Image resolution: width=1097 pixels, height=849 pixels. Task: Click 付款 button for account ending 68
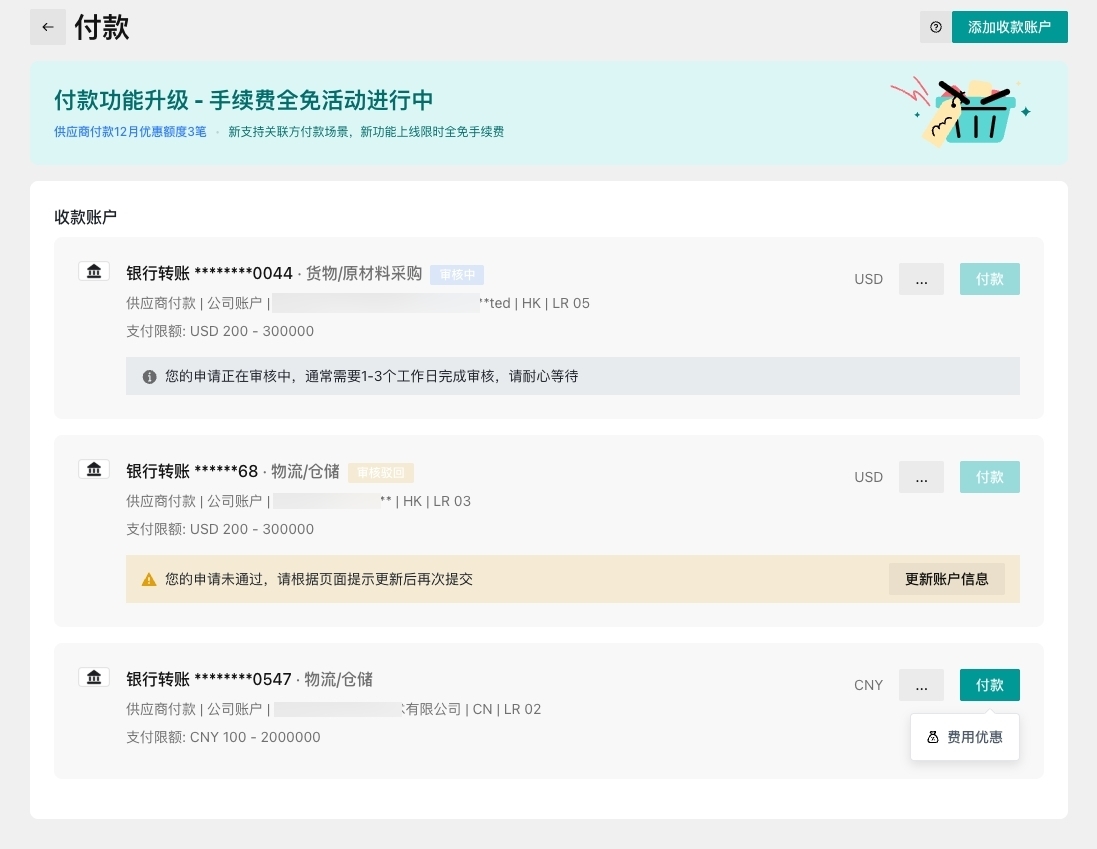coord(989,477)
